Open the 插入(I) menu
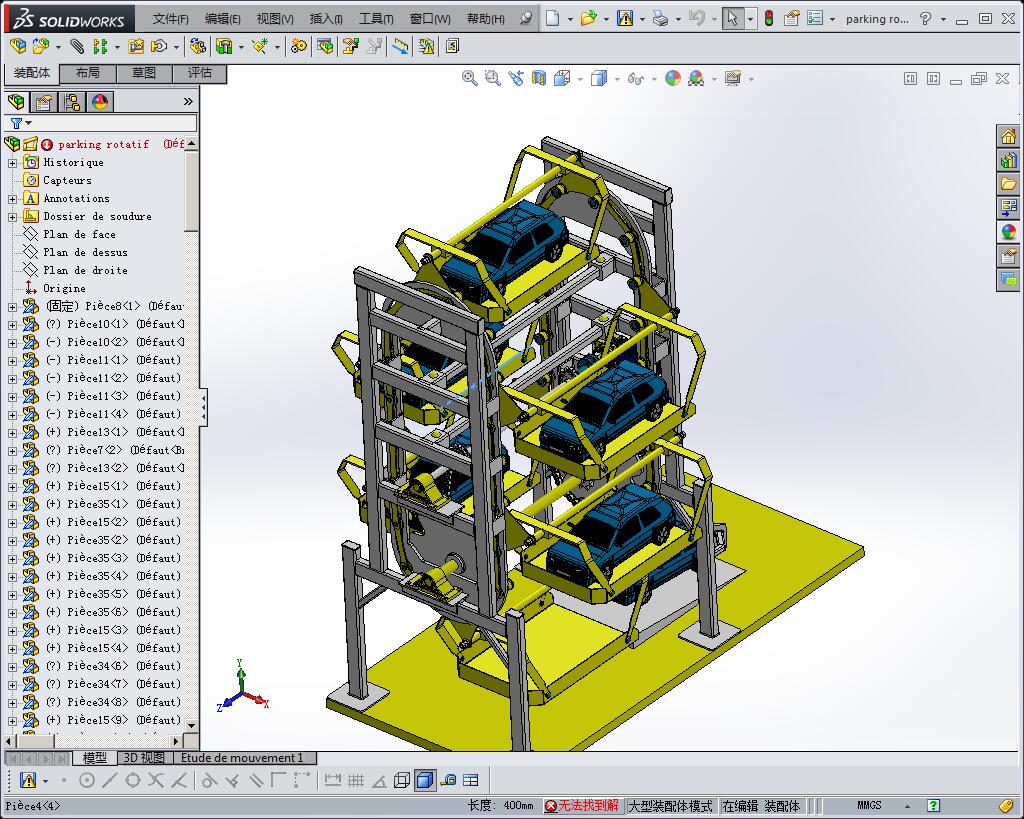1024x819 pixels. point(326,19)
